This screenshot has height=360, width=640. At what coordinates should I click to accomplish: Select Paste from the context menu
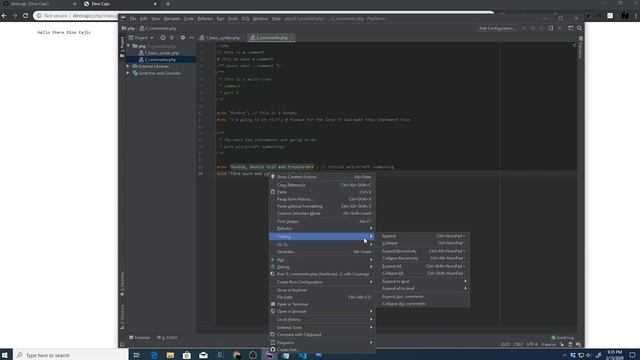[322, 192]
